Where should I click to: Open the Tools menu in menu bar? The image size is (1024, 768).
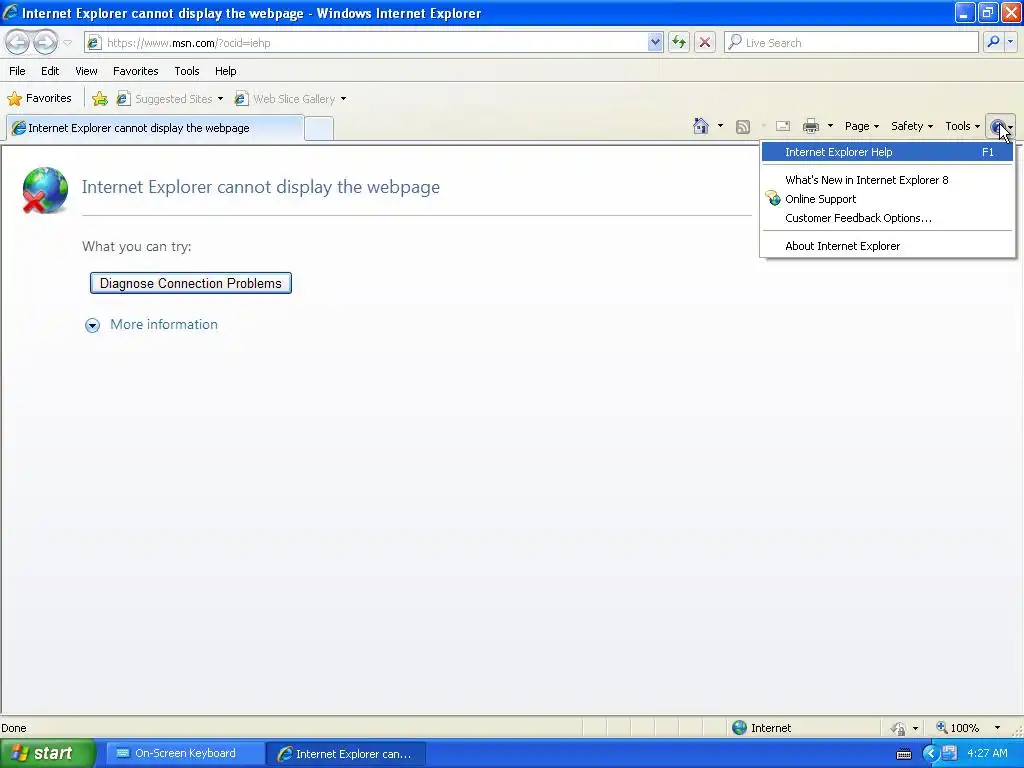pyautogui.click(x=187, y=71)
